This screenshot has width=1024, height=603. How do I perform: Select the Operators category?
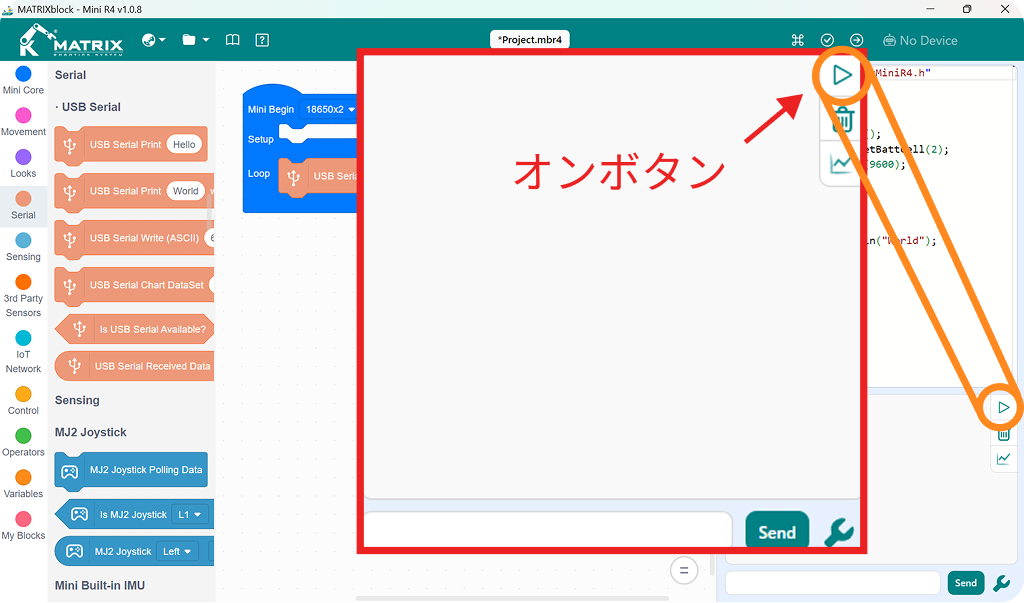(24, 443)
